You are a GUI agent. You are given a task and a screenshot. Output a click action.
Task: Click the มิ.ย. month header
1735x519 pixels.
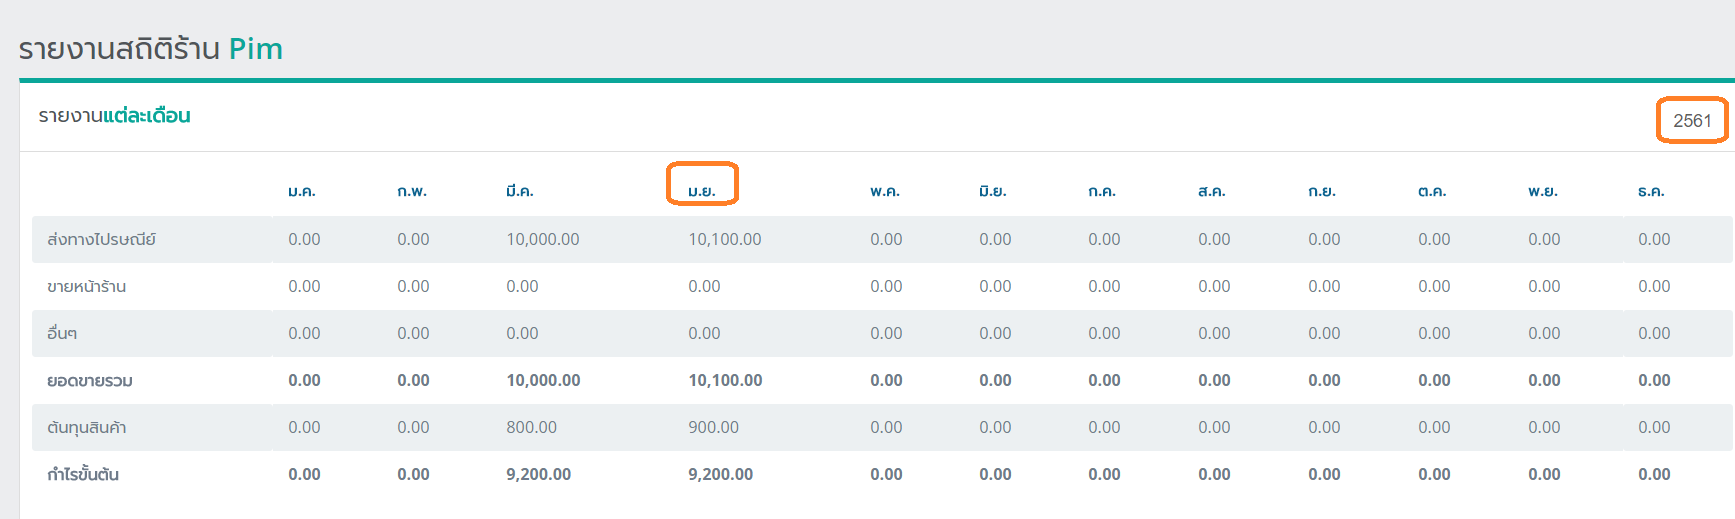click(992, 191)
